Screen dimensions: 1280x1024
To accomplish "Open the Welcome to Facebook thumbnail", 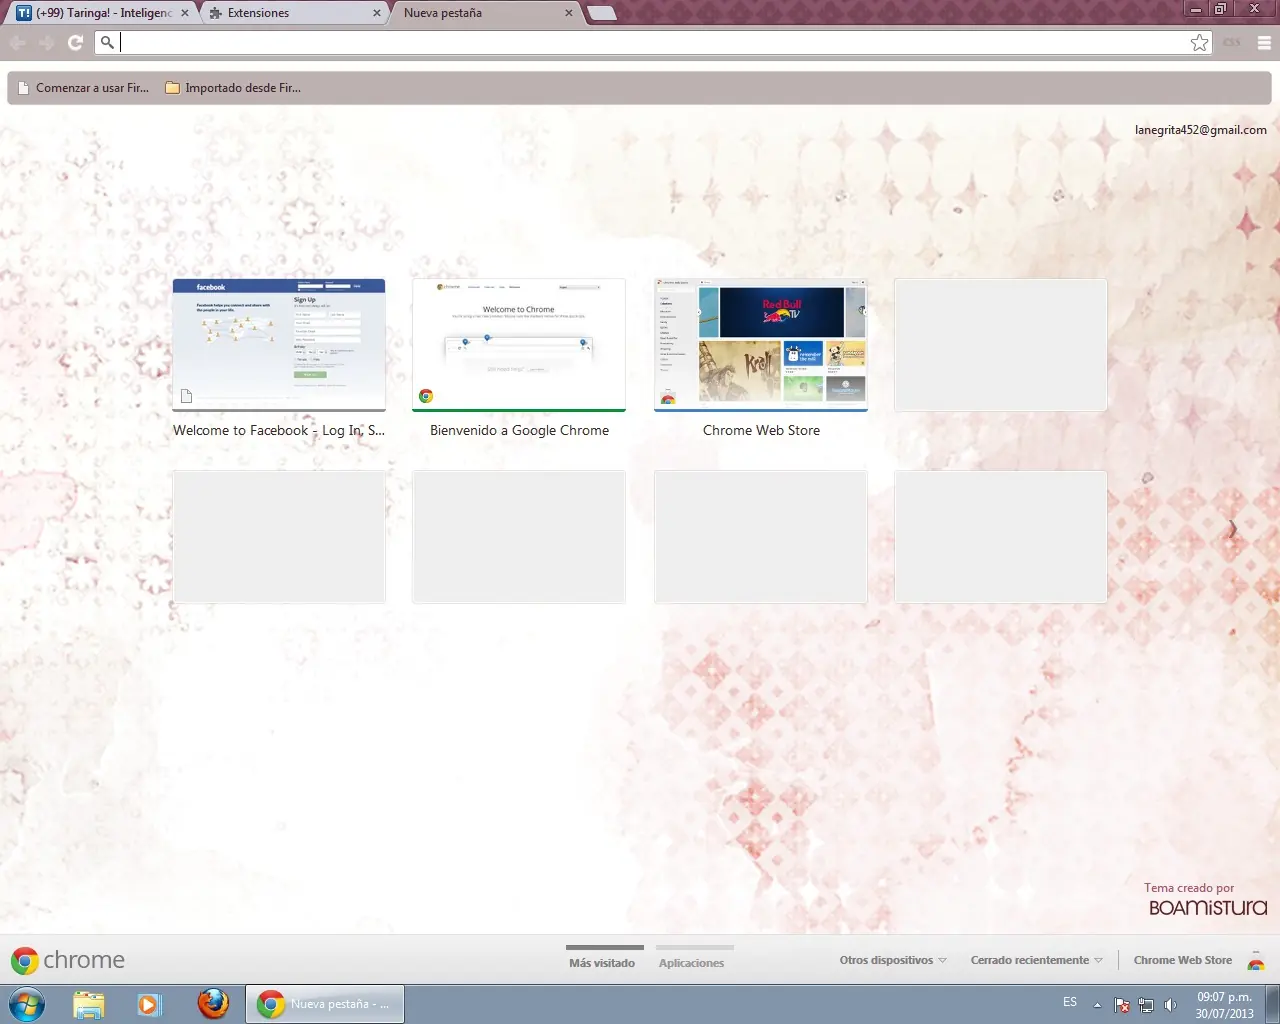I will pos(279,345).
